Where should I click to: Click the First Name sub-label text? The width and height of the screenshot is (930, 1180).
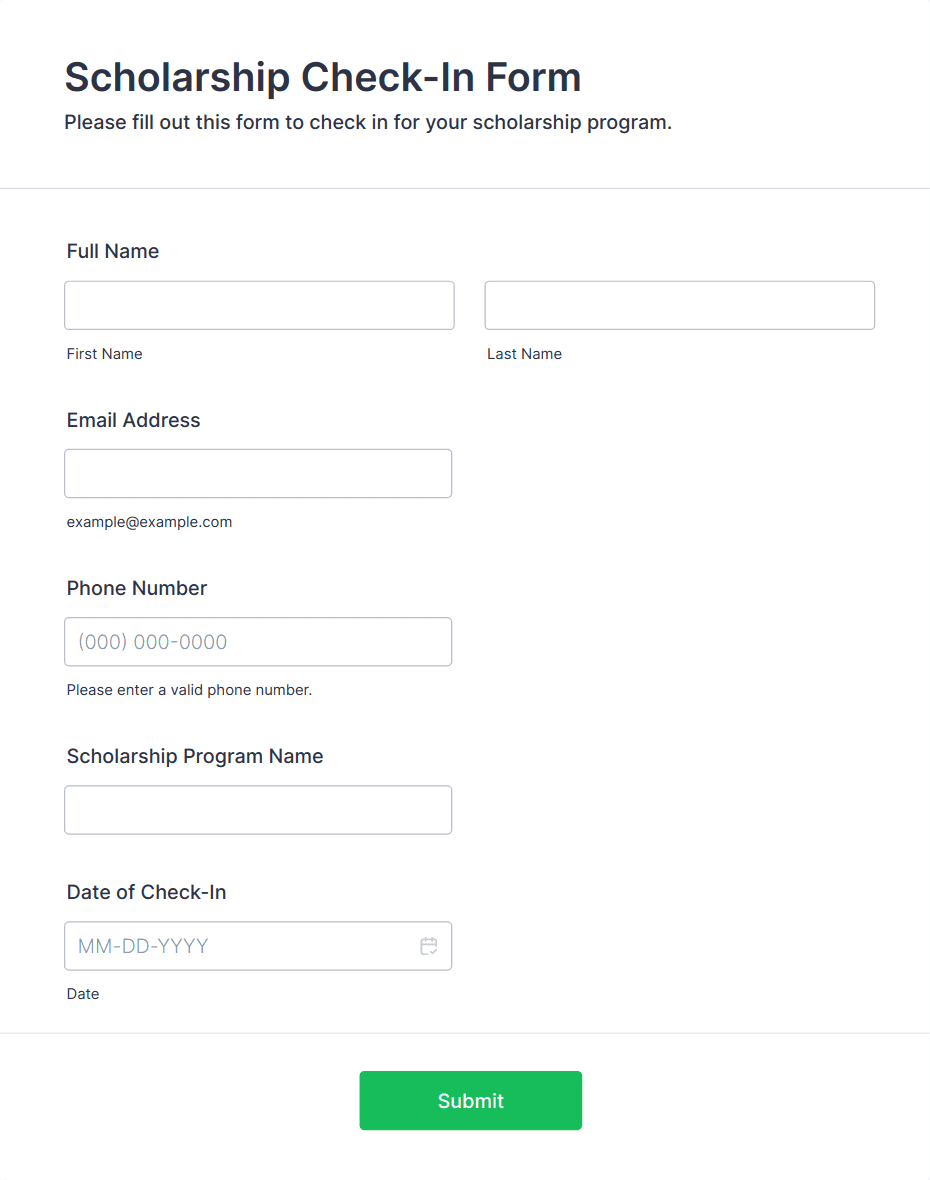(104, 354)
